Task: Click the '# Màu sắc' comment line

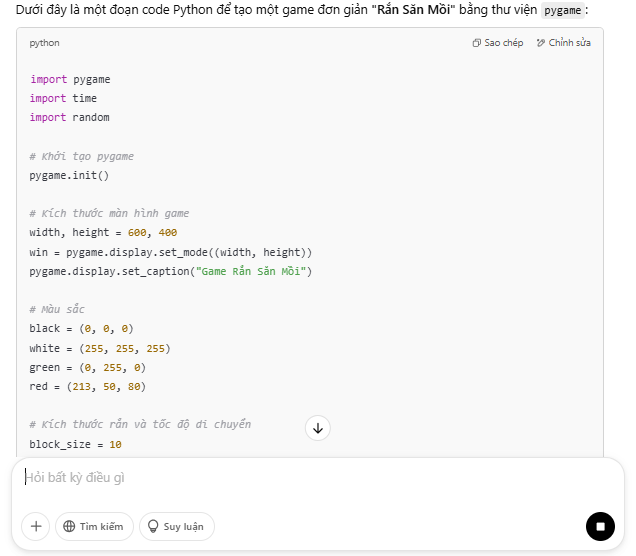Action: (57, 309)
